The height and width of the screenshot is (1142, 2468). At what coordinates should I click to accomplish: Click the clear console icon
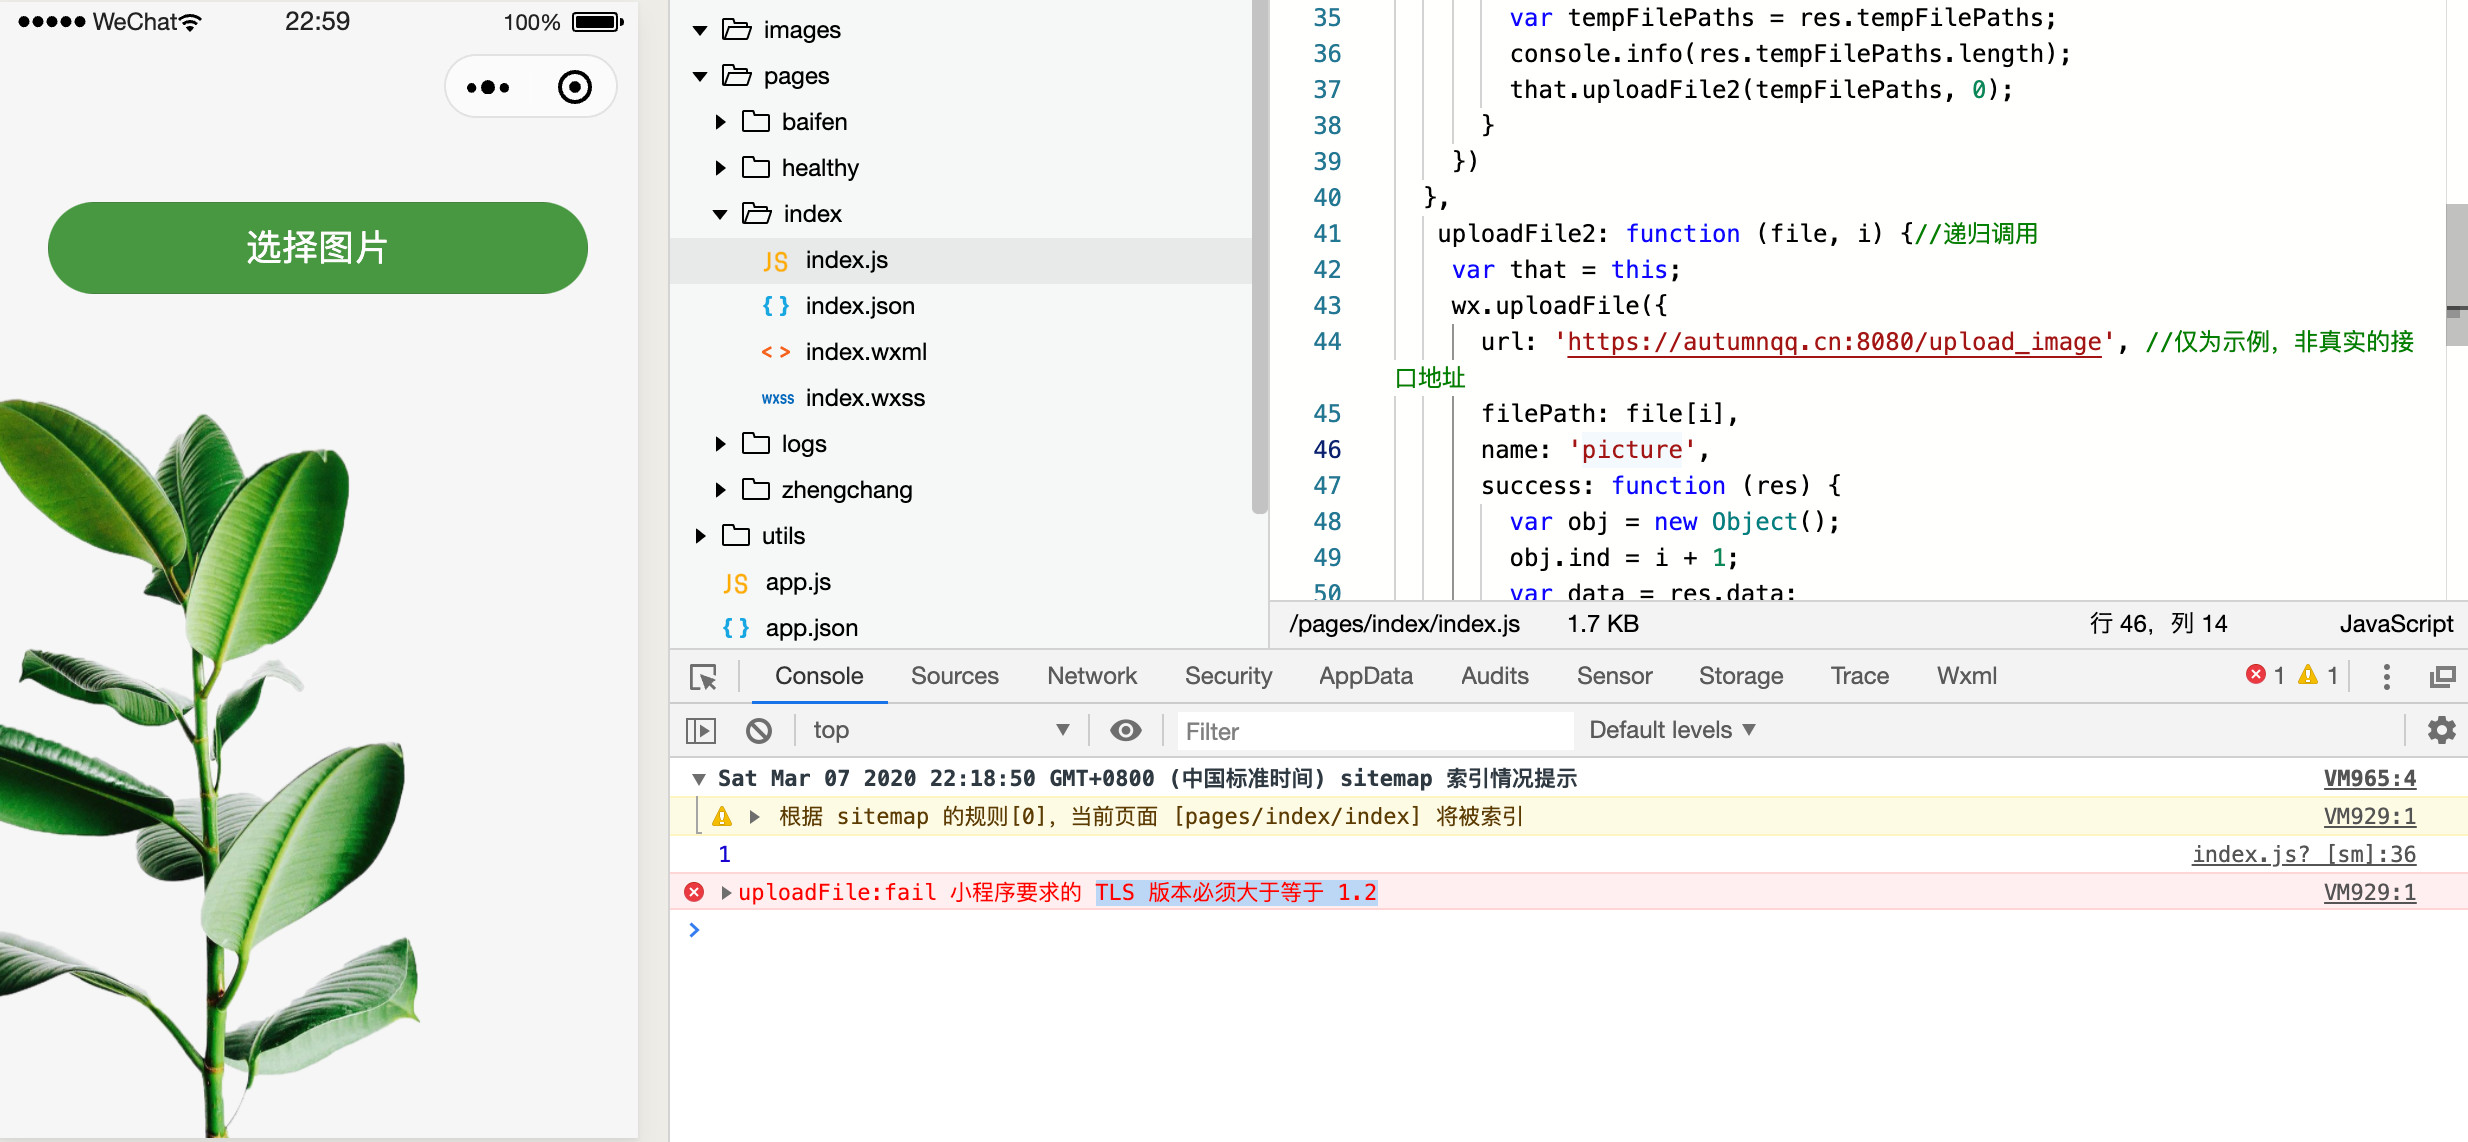pyautogui.click(x=759, y=731)
